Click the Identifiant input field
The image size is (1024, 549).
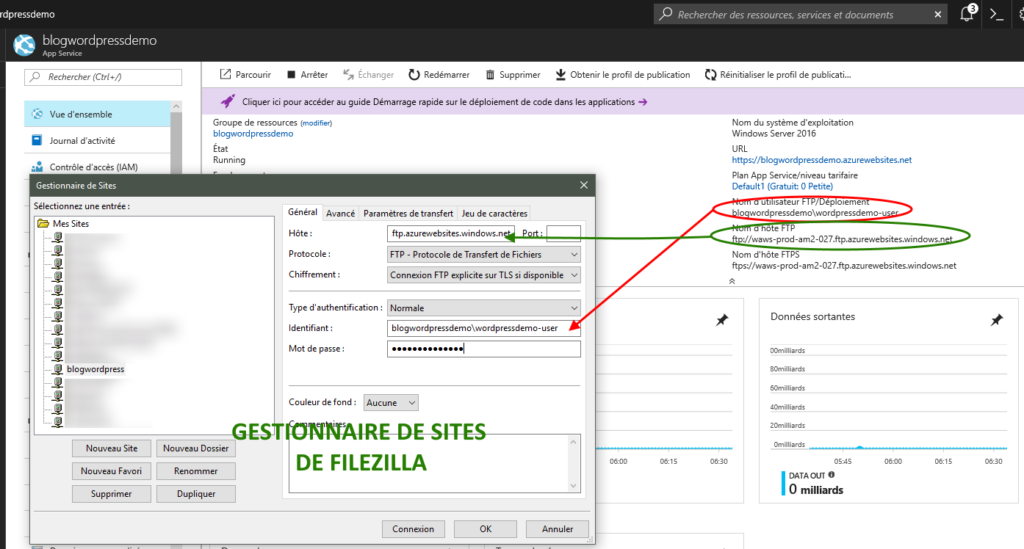[483, 328]
